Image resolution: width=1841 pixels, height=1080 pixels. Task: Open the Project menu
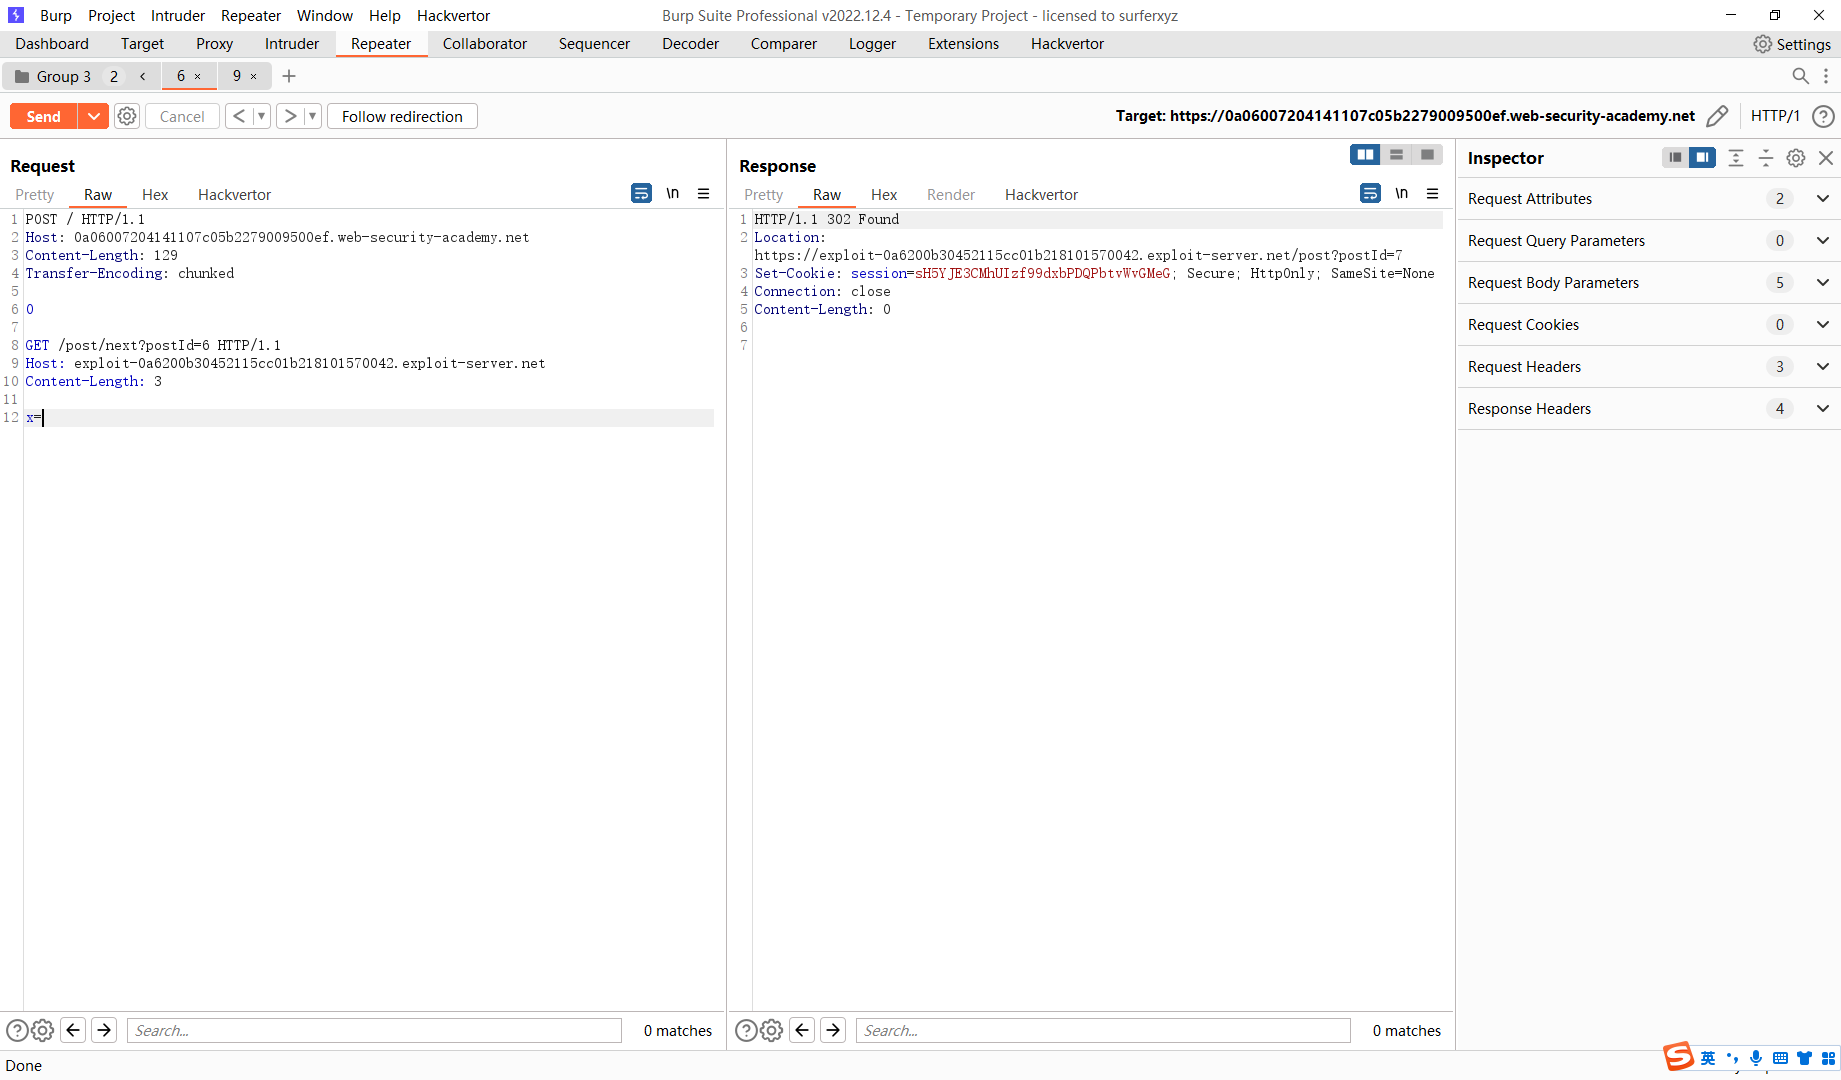pyautogui.click(x=111, y=16)
